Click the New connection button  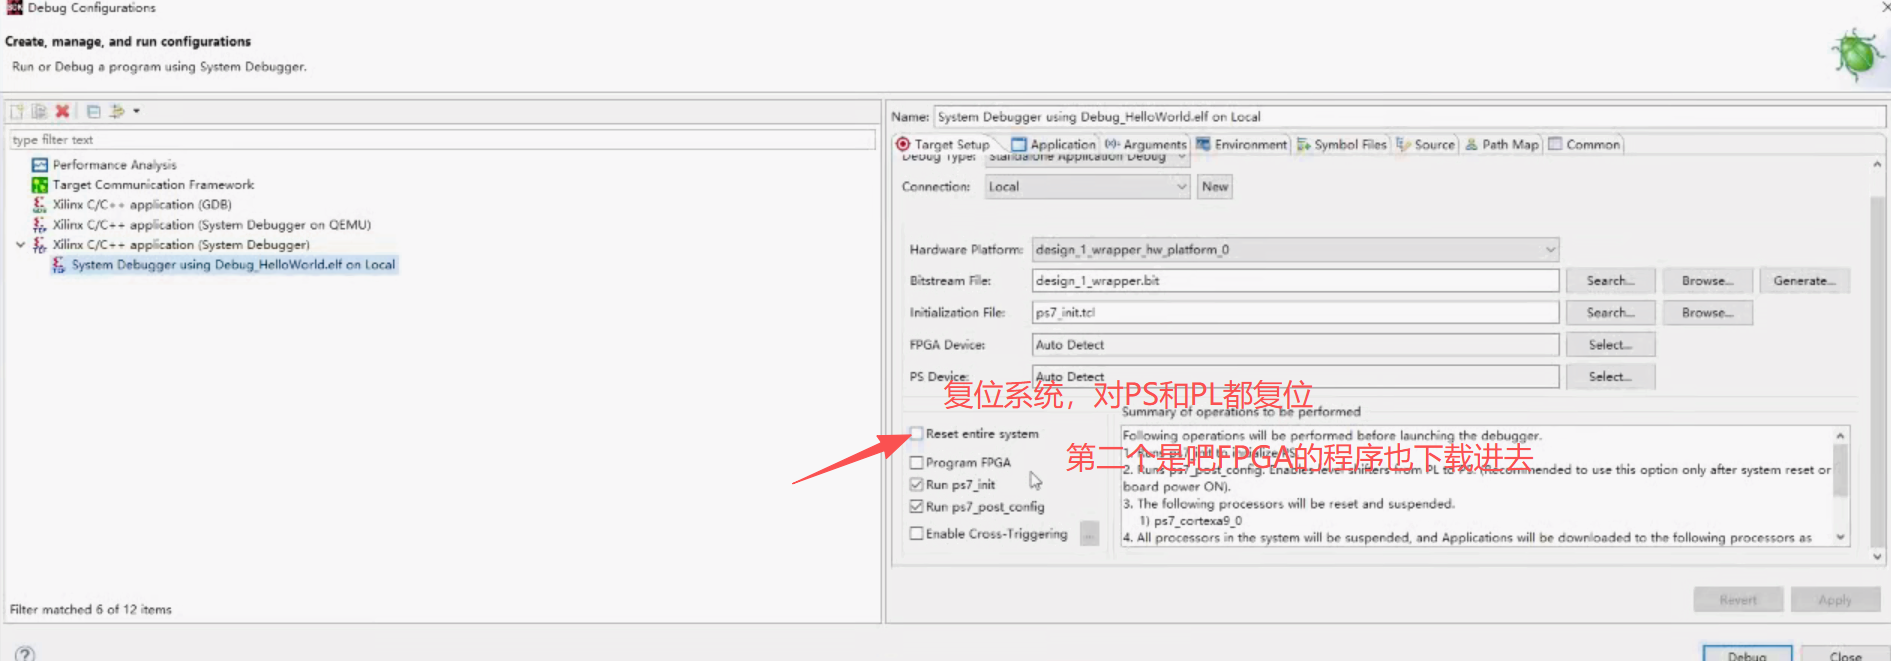pos(1215,187)
